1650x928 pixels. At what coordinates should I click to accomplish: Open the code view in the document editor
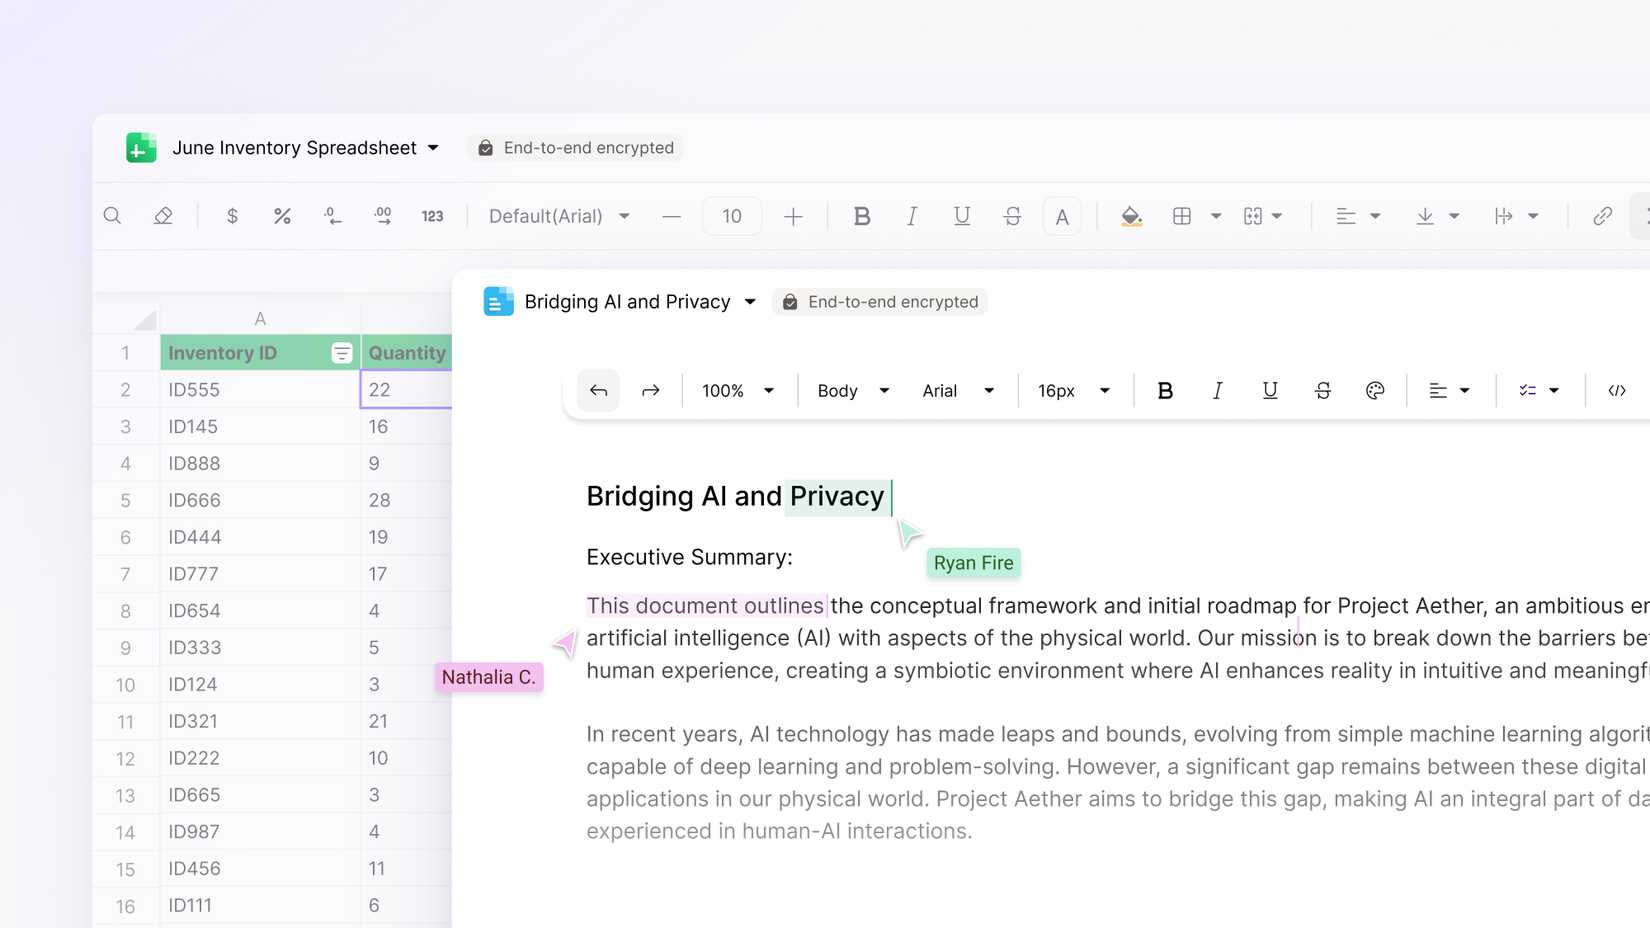click(x=1616, y=390)
